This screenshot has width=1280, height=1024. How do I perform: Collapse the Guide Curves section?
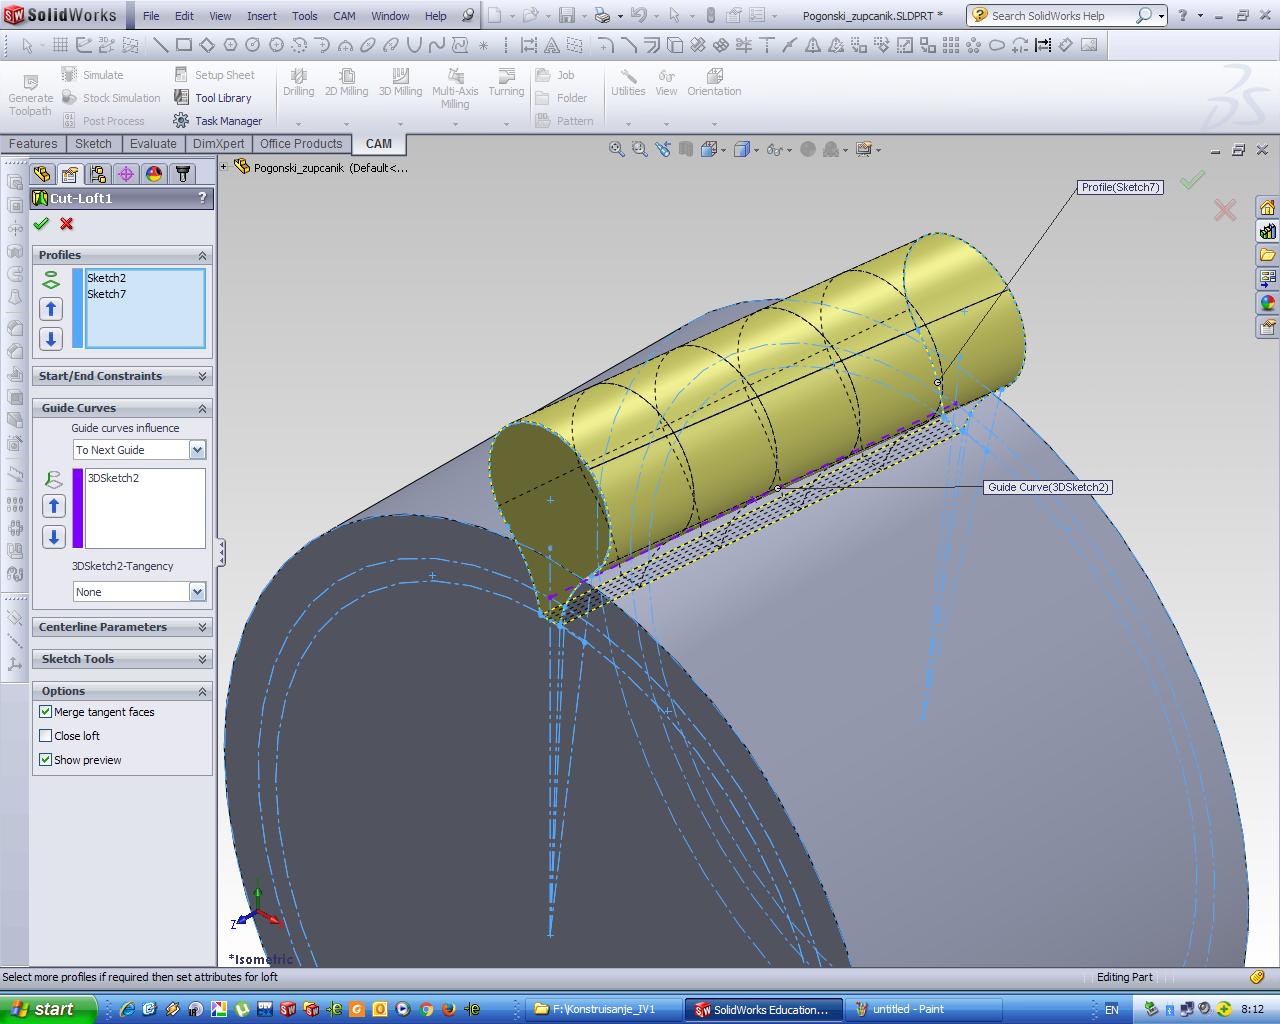click(x=202, y=408)
